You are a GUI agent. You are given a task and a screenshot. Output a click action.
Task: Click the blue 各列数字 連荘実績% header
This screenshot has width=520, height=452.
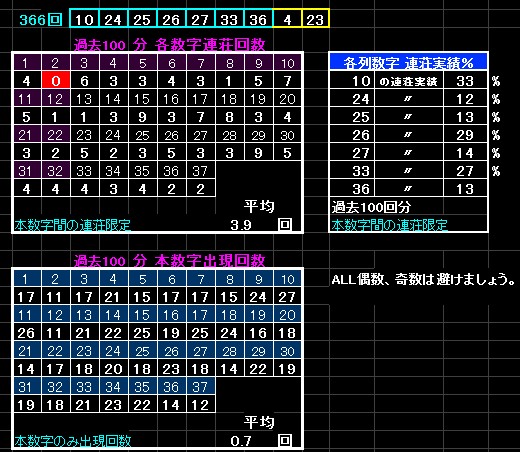pos(408,62)
